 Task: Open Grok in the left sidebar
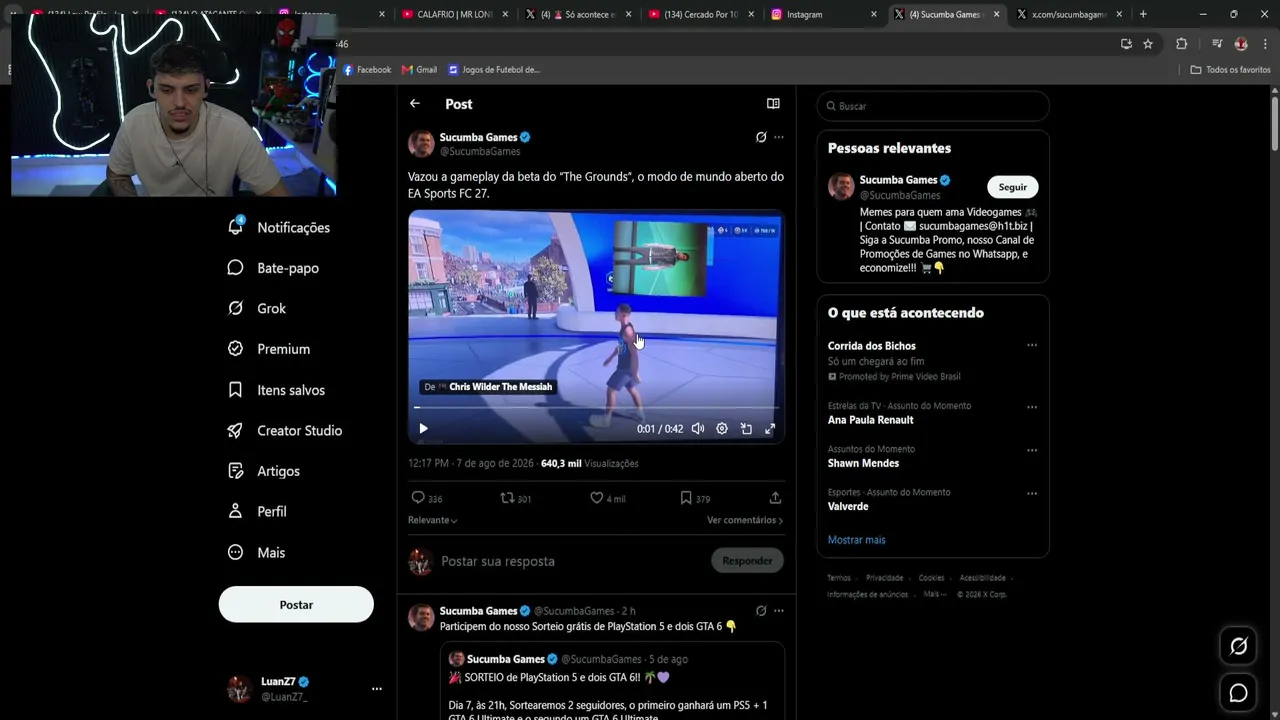pos(257,309)
